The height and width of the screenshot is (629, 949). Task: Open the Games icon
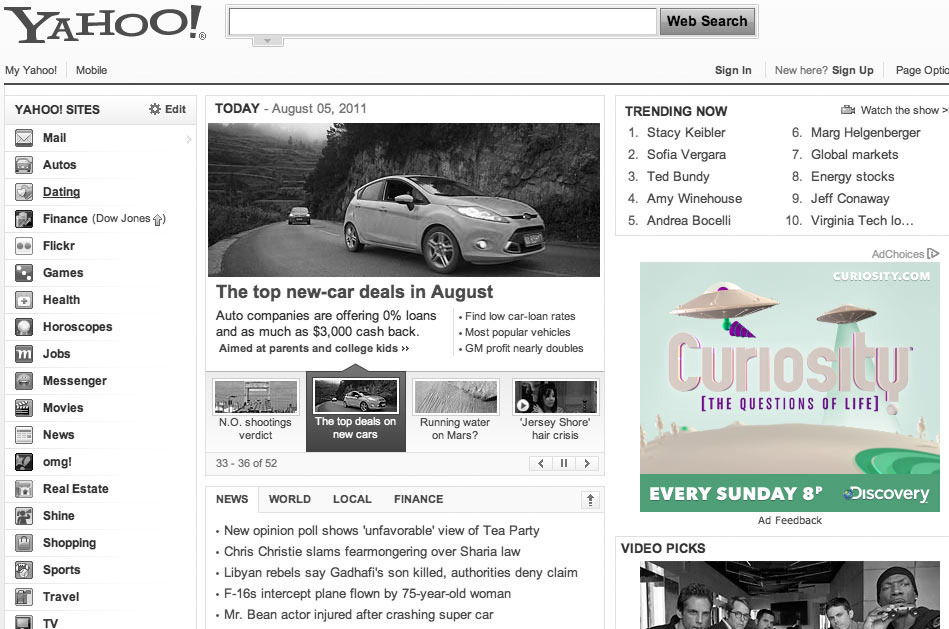(x=24, y=273)
